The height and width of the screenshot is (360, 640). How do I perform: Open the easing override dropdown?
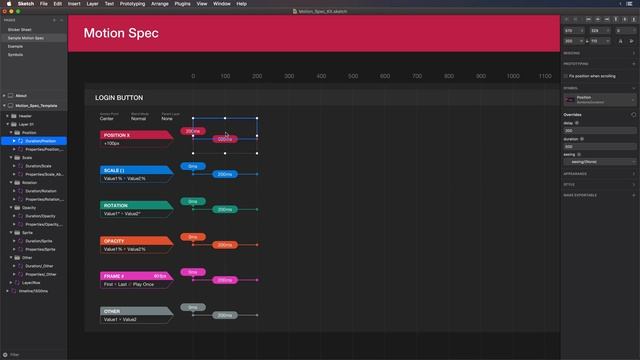(x=599, y=162)
